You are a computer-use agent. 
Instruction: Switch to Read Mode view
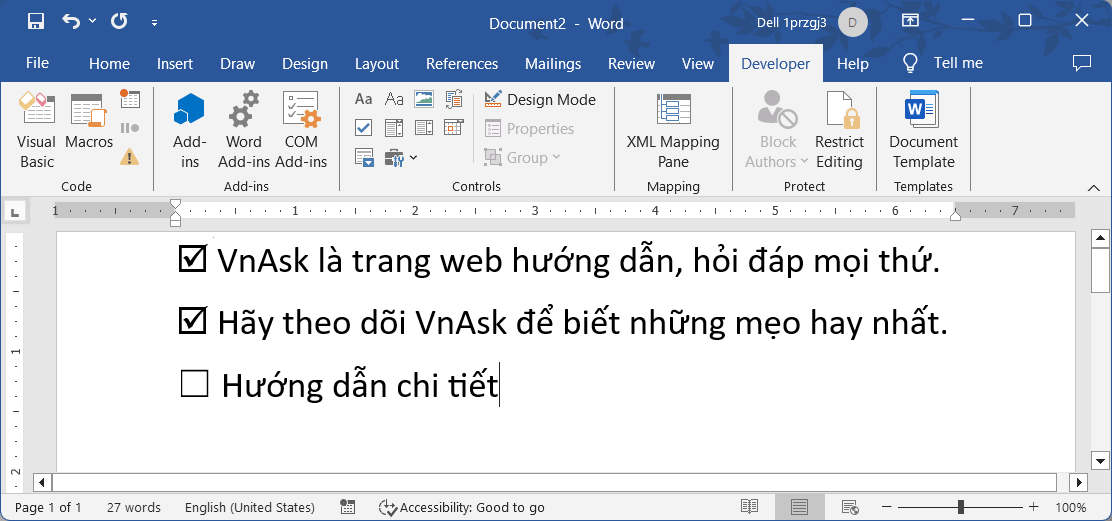(750, 507)
